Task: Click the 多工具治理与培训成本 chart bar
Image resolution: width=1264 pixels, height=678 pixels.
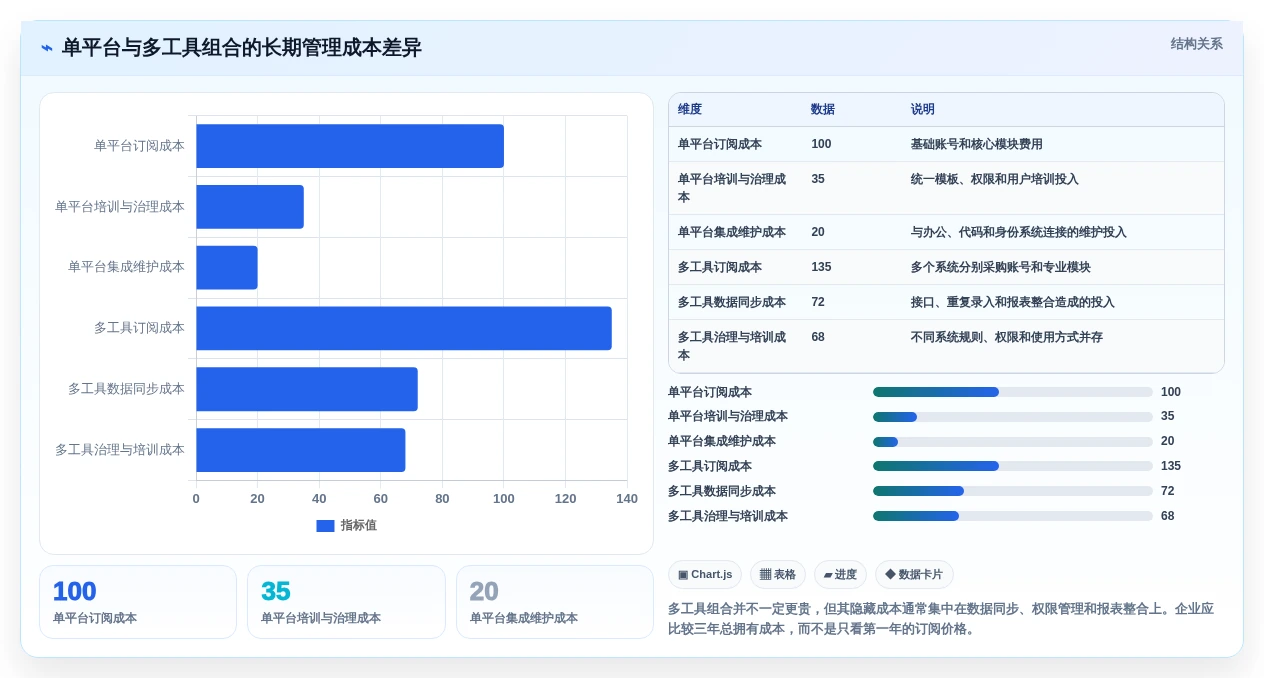Action: tap(301, 450)
